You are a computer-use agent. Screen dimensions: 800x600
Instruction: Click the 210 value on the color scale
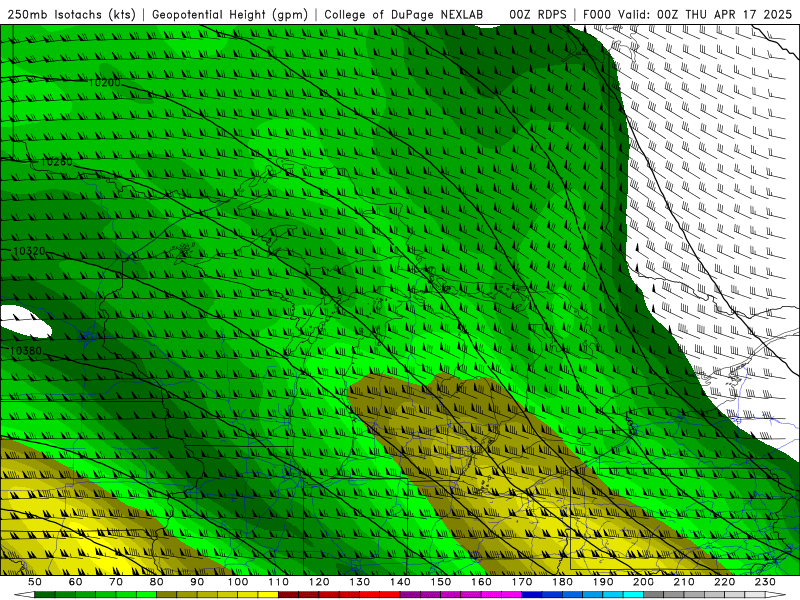point(684,582)
